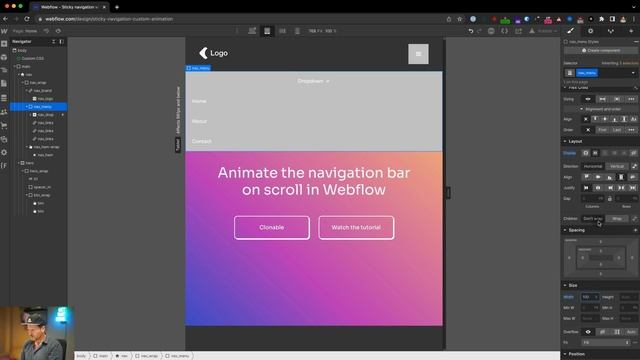The height and width of the screenshot is (360, 640).
Task: Click the hamburger menu button on canvas
Action: coord(418,54)
